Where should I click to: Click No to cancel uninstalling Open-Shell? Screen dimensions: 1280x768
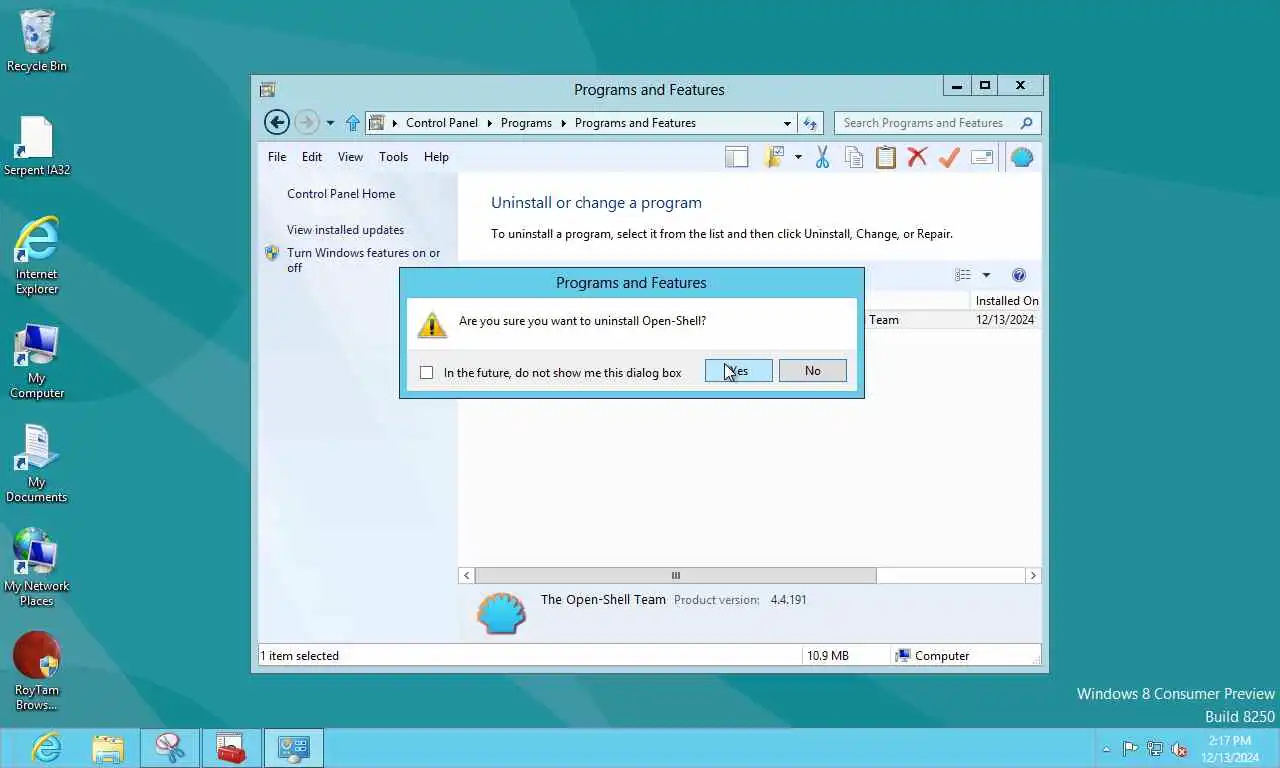click(x=812, y=371)
